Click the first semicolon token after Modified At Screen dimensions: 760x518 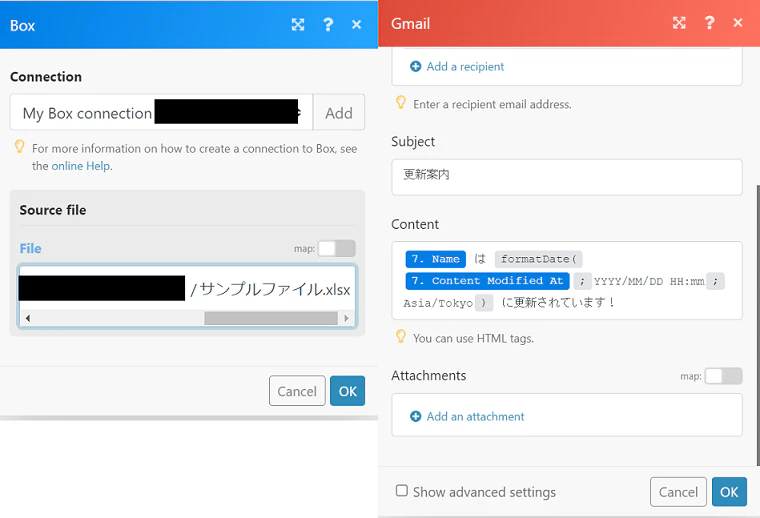coord(582,281)
